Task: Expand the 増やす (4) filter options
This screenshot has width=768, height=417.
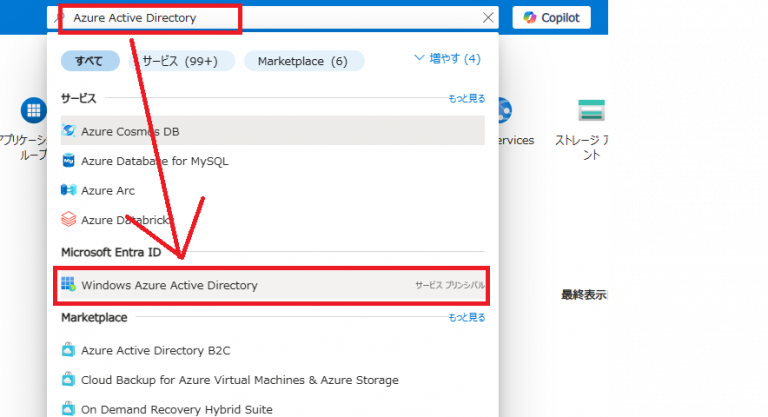Action: 447,59
